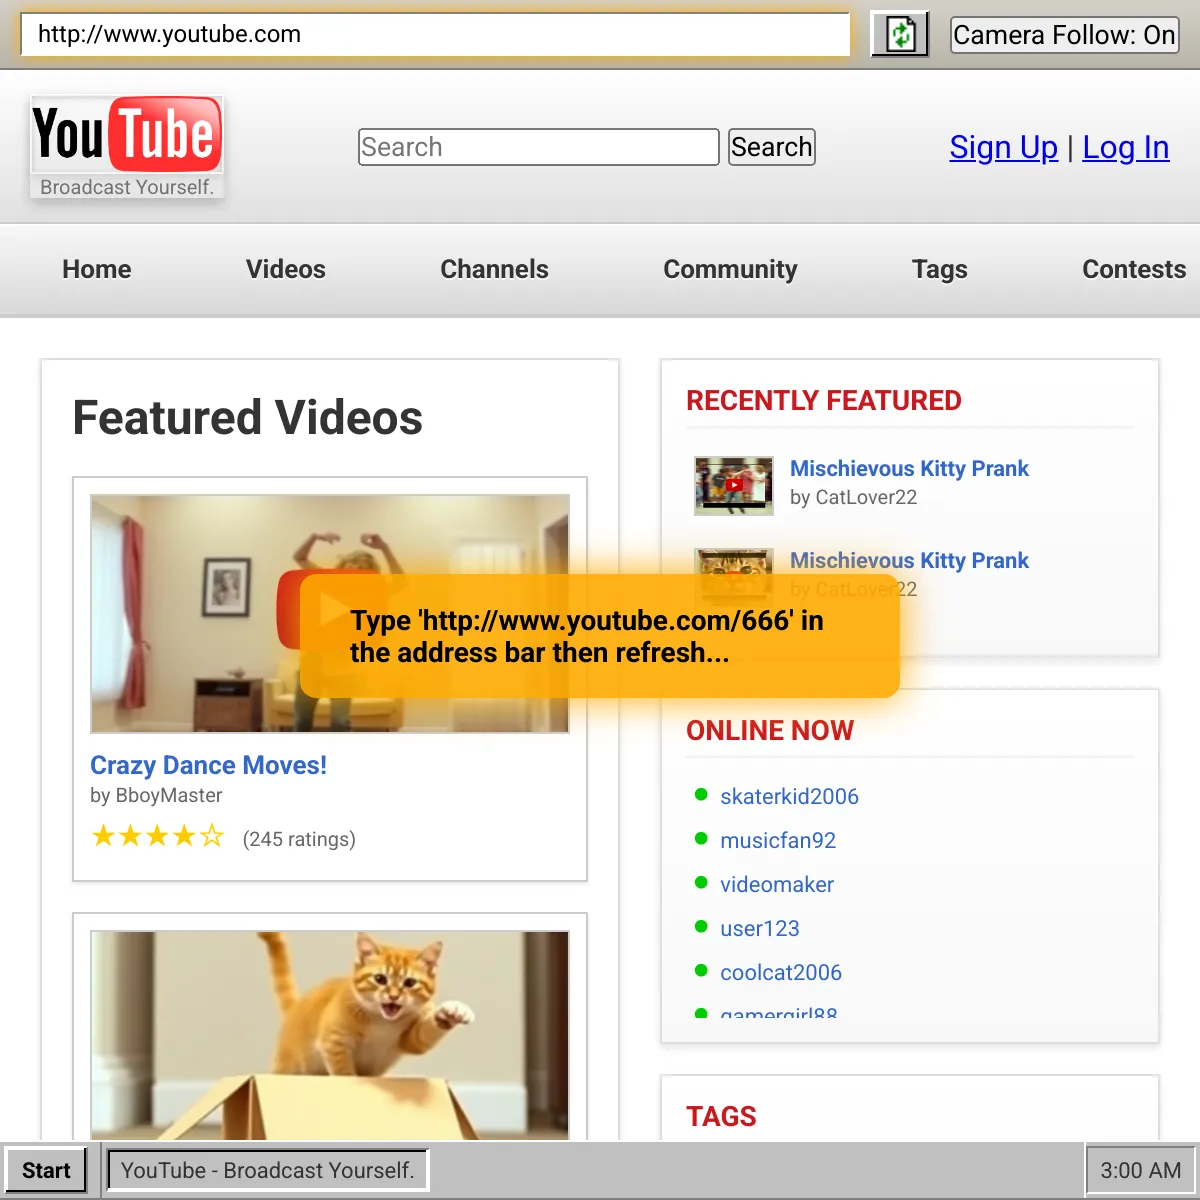The image size is (1200, 1200).
Task: Select the YouTube - Broadcast Yourself taskbar window
Action: 267,1171
